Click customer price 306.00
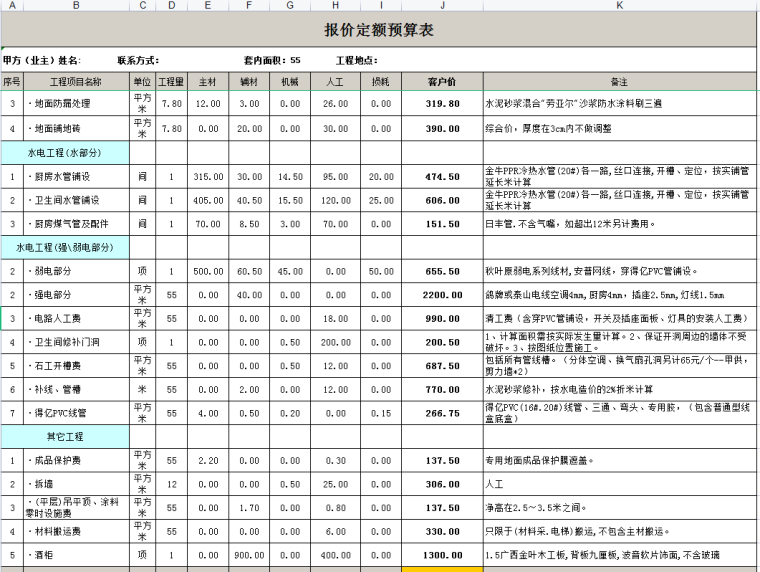This screenshot has height=572, width=760. pyautogui.click(x=443, y=484)
